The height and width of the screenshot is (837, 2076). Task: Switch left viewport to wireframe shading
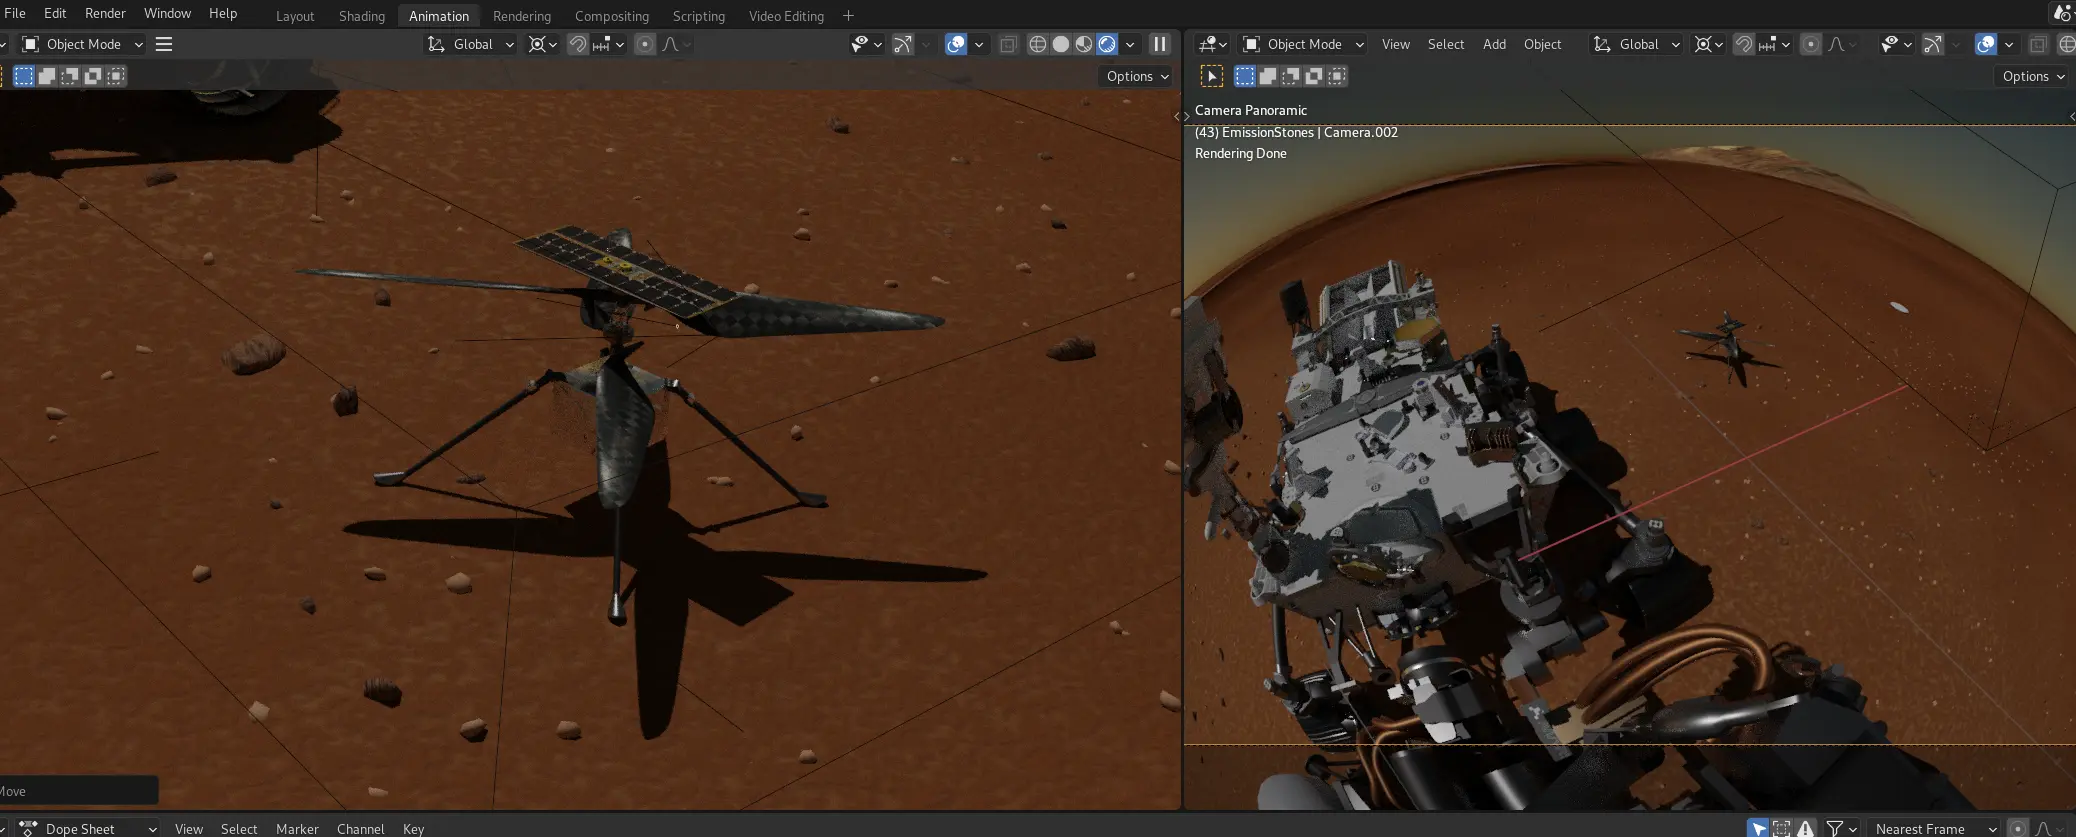click(1038, 44)
